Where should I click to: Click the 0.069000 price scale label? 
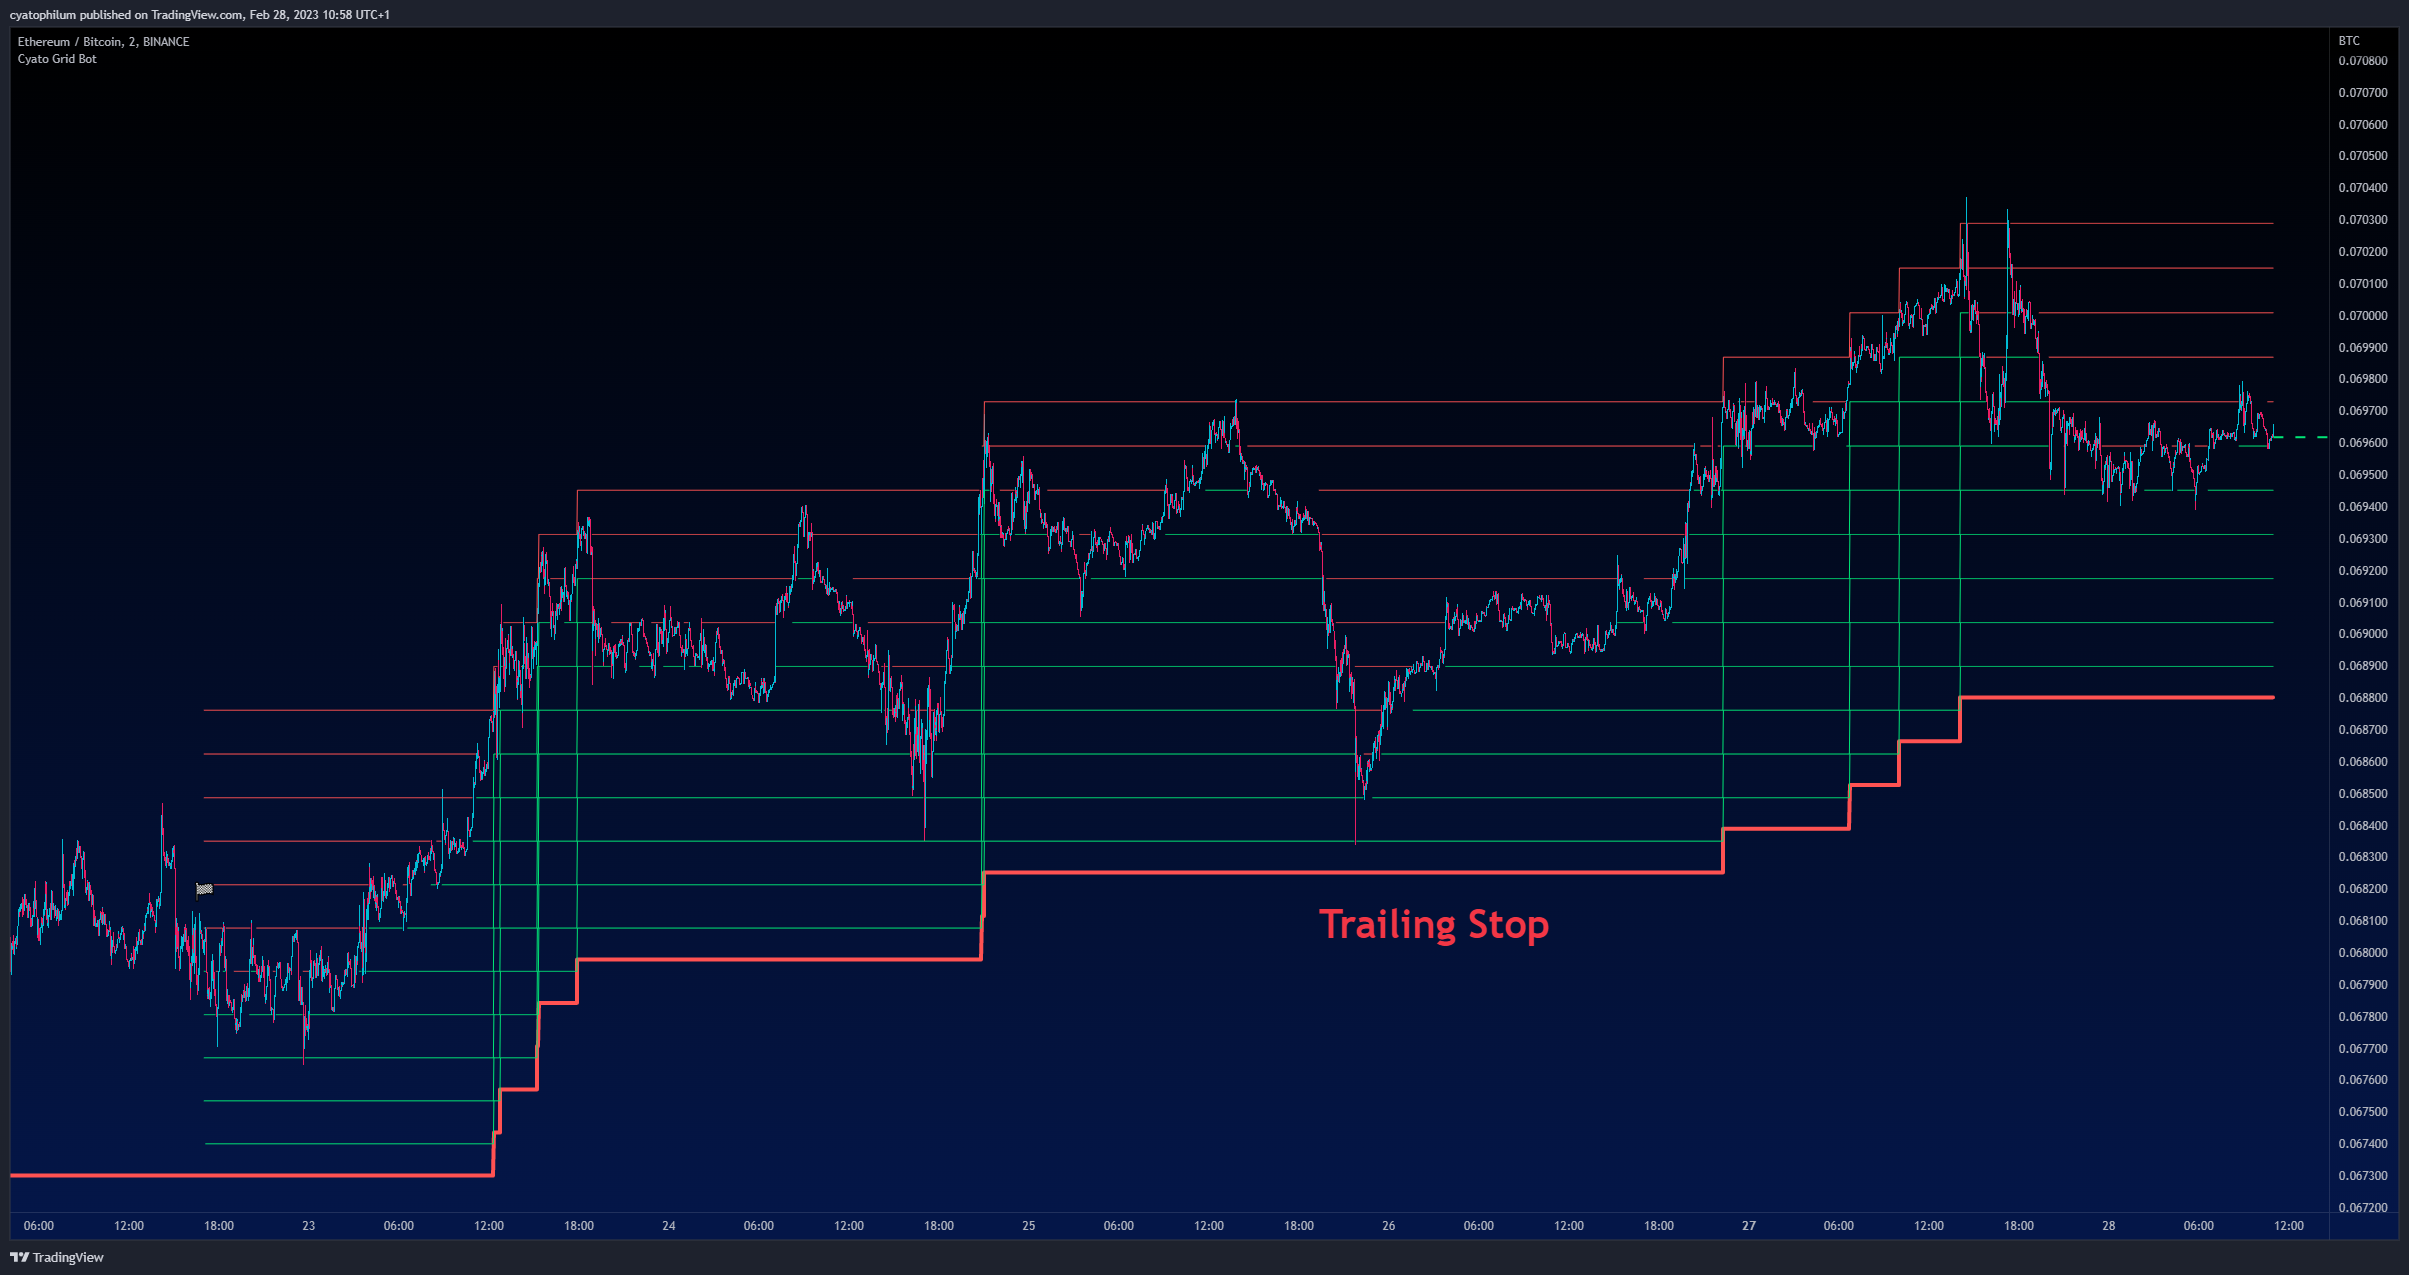click(2362, 634)
